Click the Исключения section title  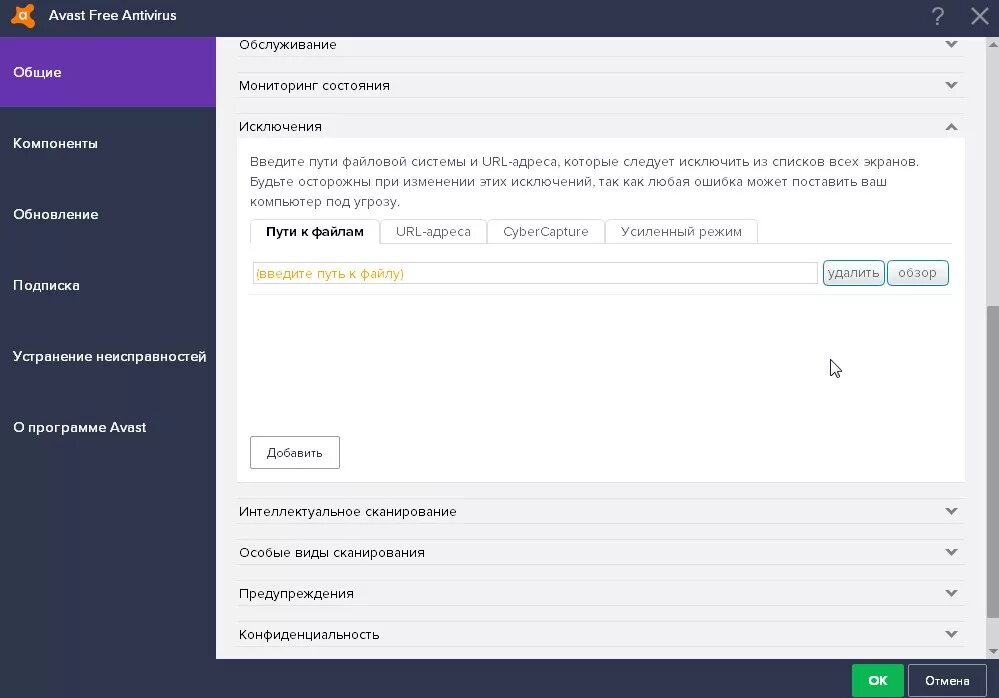(x=280, y=127)
